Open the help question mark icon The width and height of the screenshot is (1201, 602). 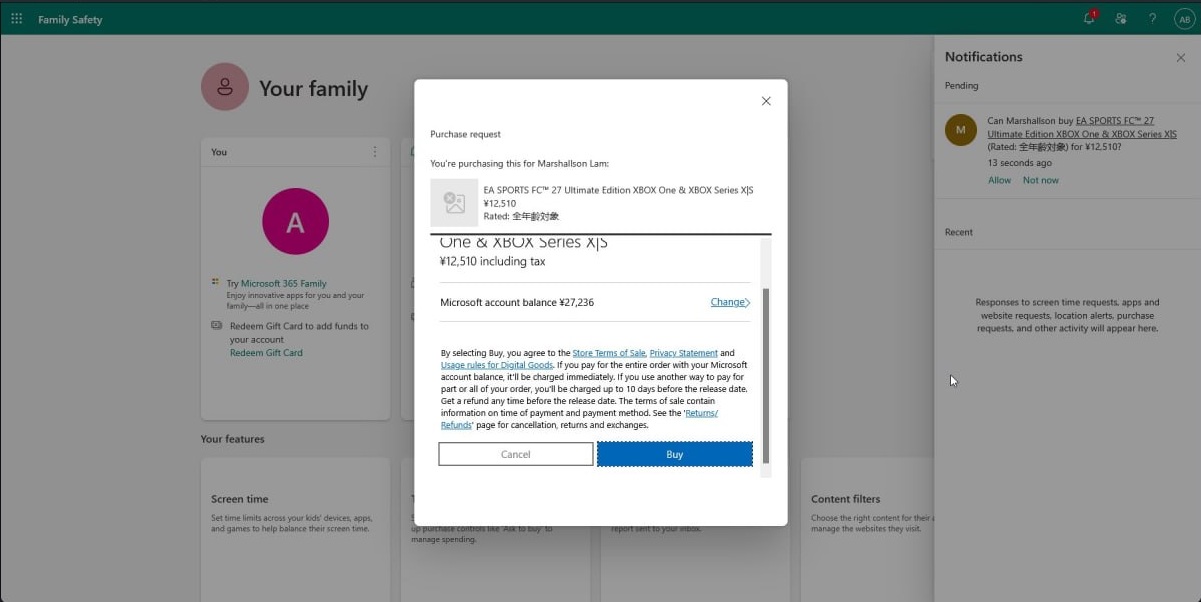[1152, 19]
